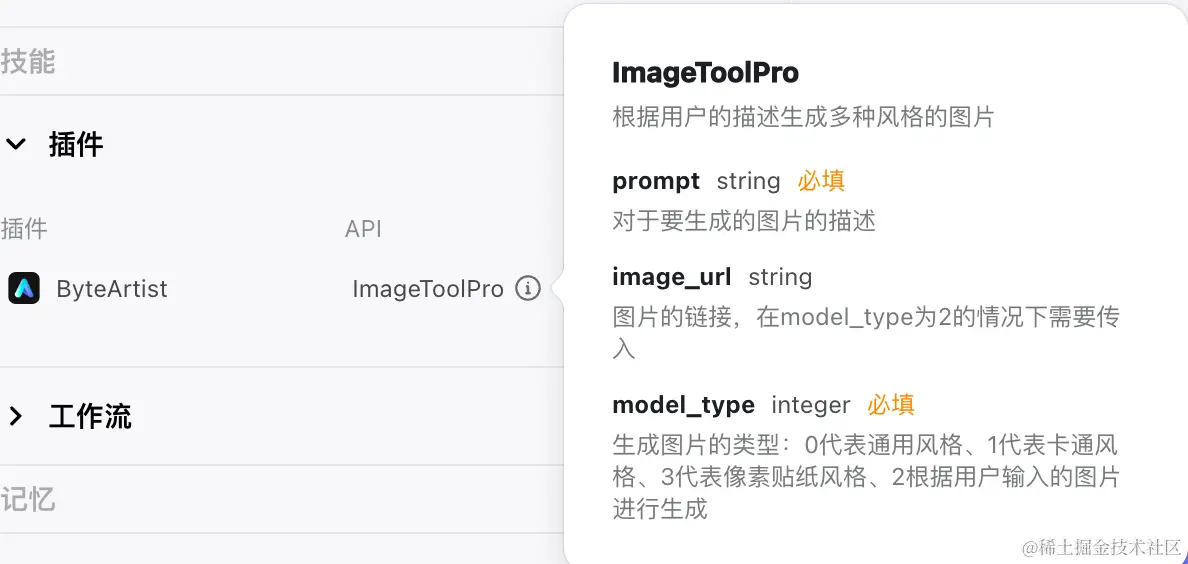Click the model_type parameter name
This screenshot has width=1188, height=564.
(683, 405)
